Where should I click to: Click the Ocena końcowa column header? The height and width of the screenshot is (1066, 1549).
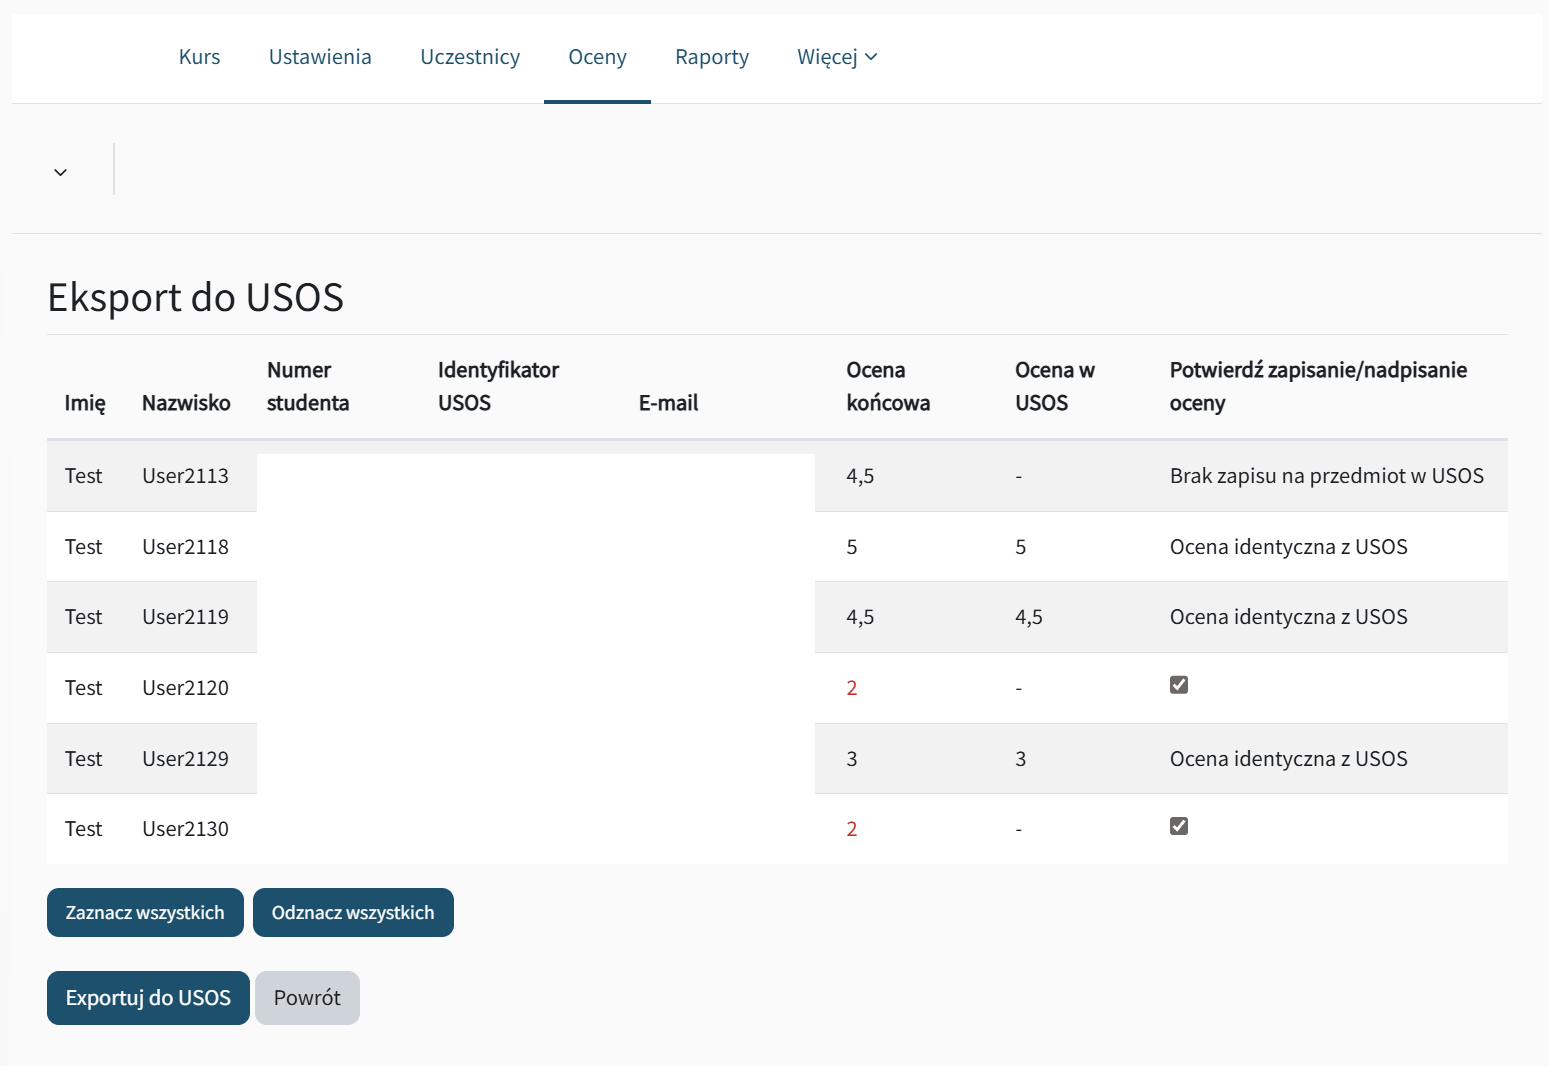click(x=887, y=387)
